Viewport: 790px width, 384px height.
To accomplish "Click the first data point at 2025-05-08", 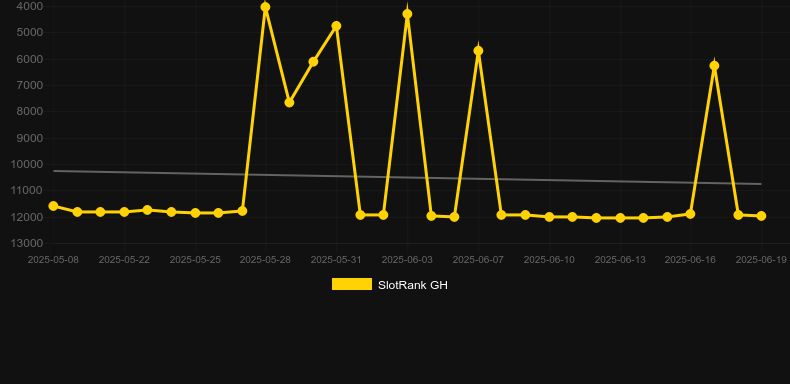I will click(x=53, y=206).
